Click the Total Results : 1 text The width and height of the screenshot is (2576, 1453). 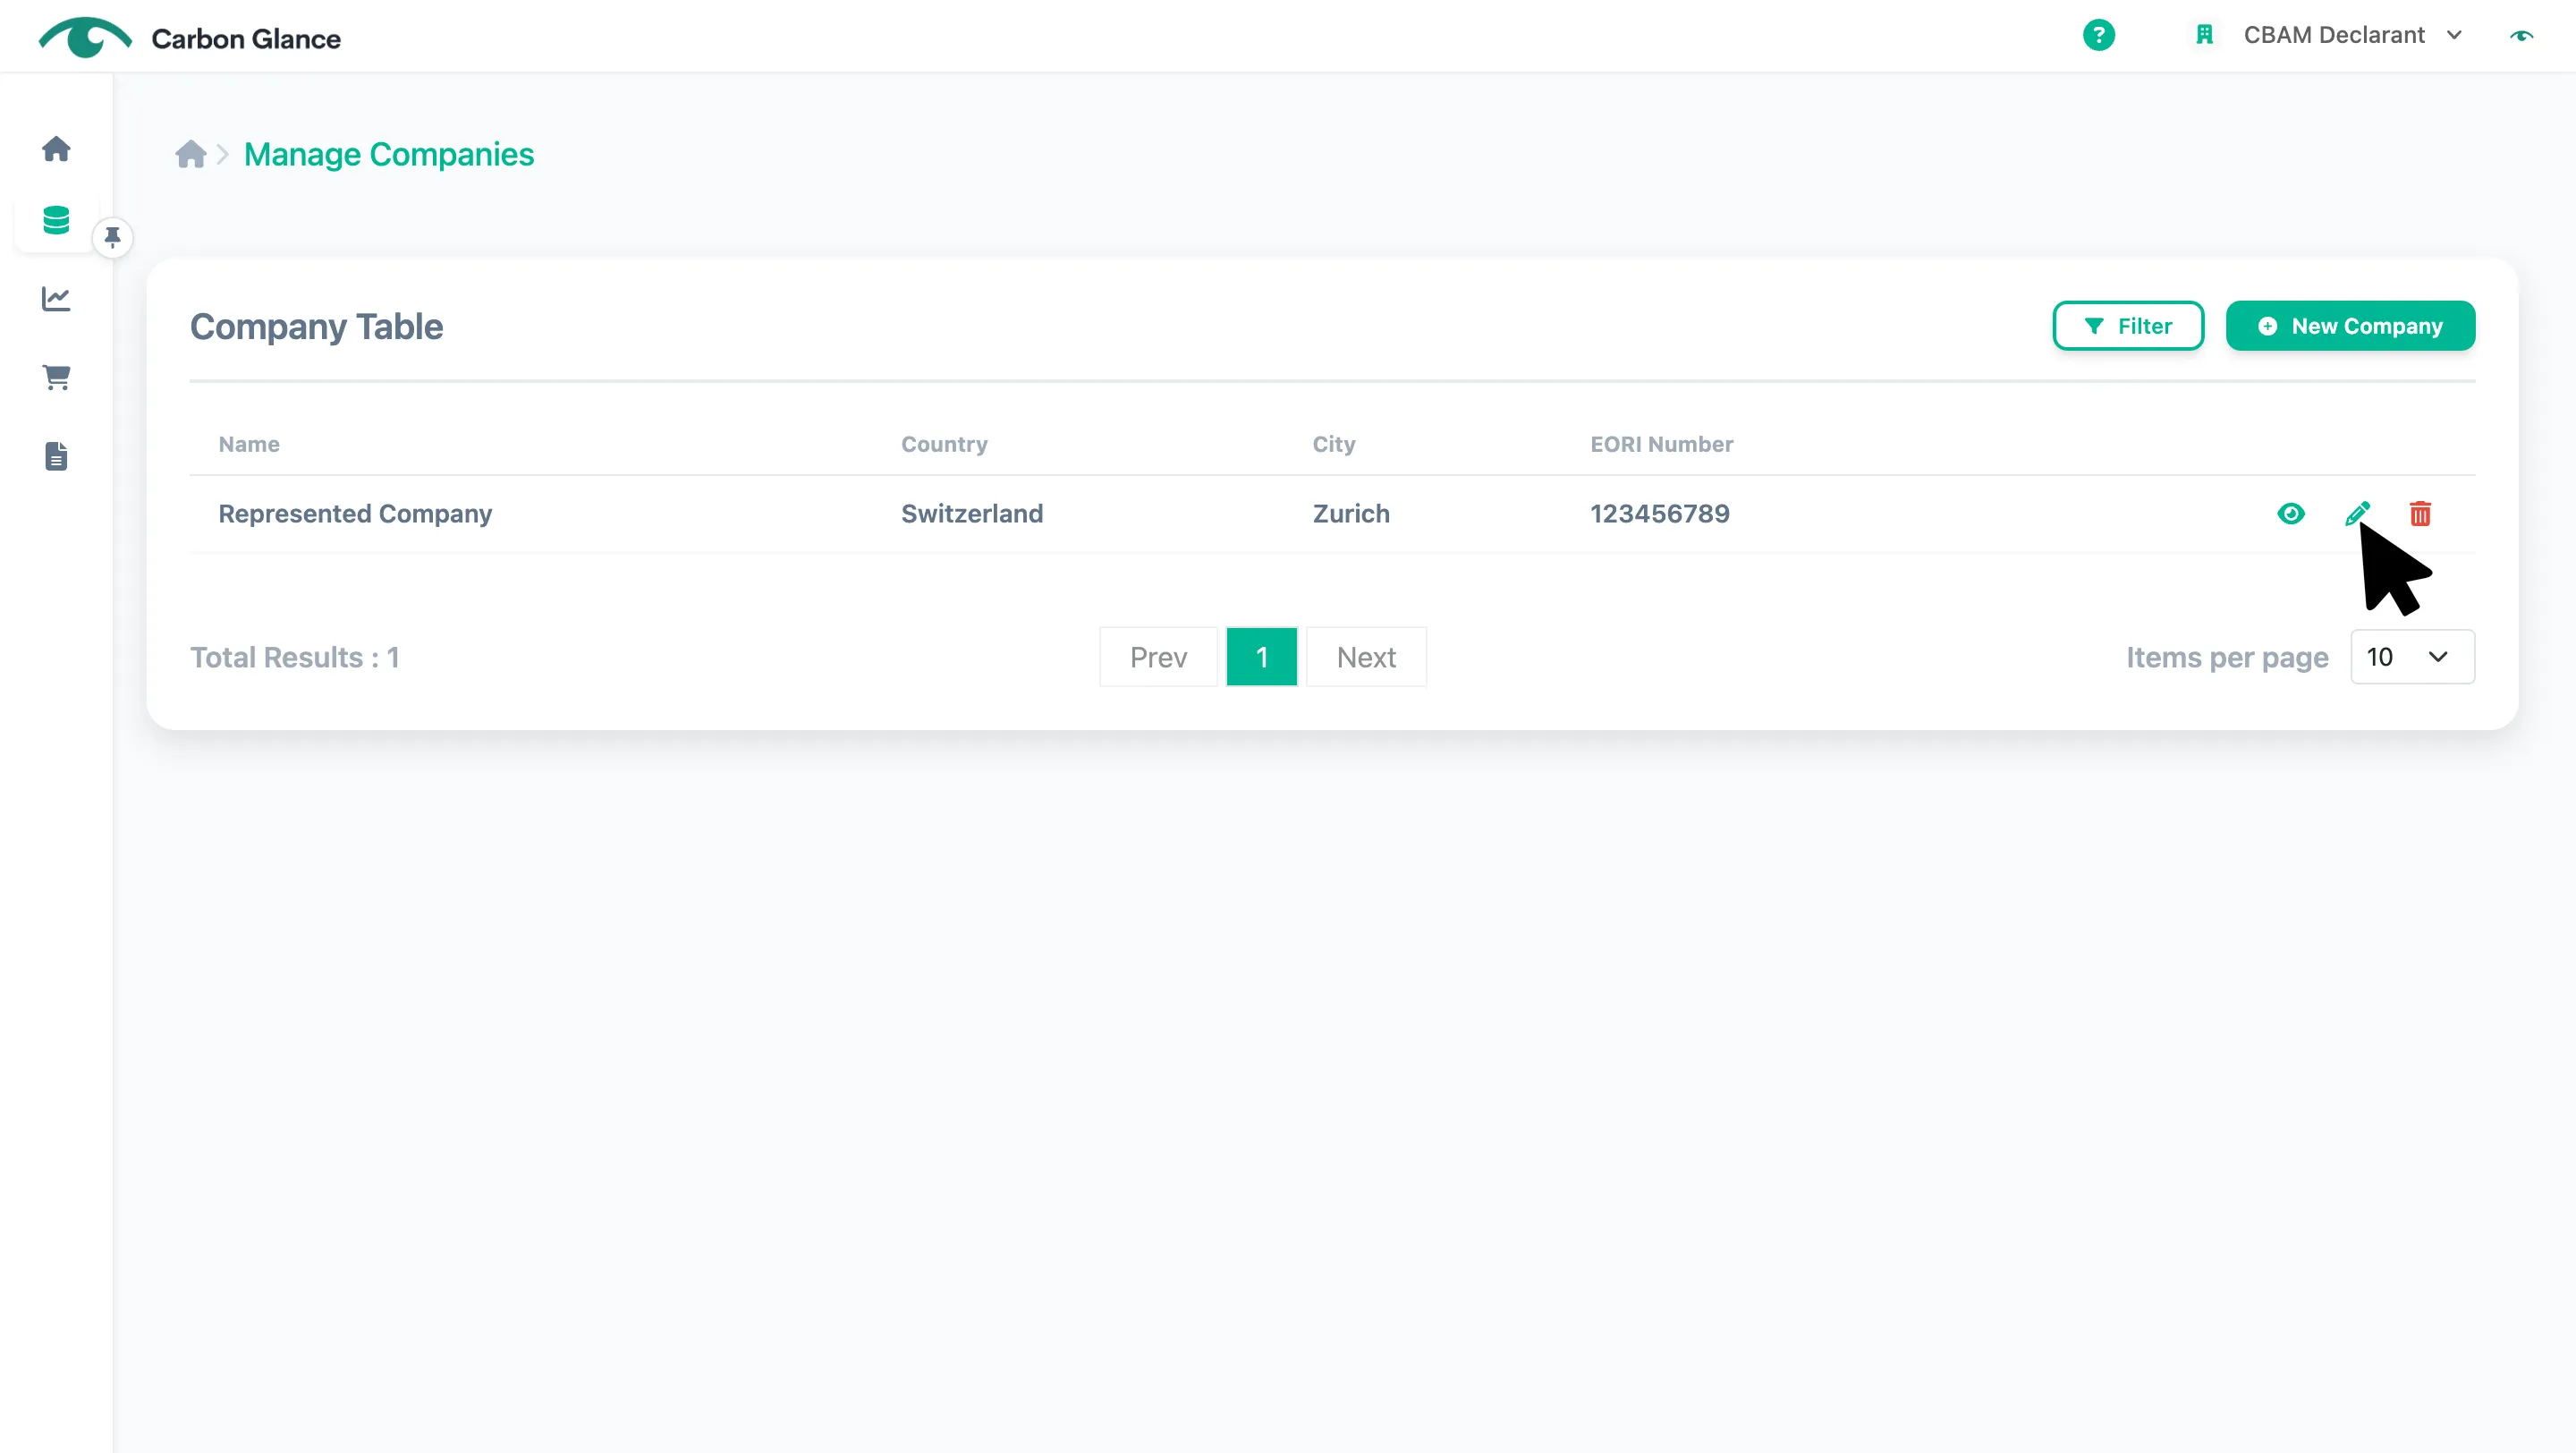pyautogui.click(x=294, y=657)
